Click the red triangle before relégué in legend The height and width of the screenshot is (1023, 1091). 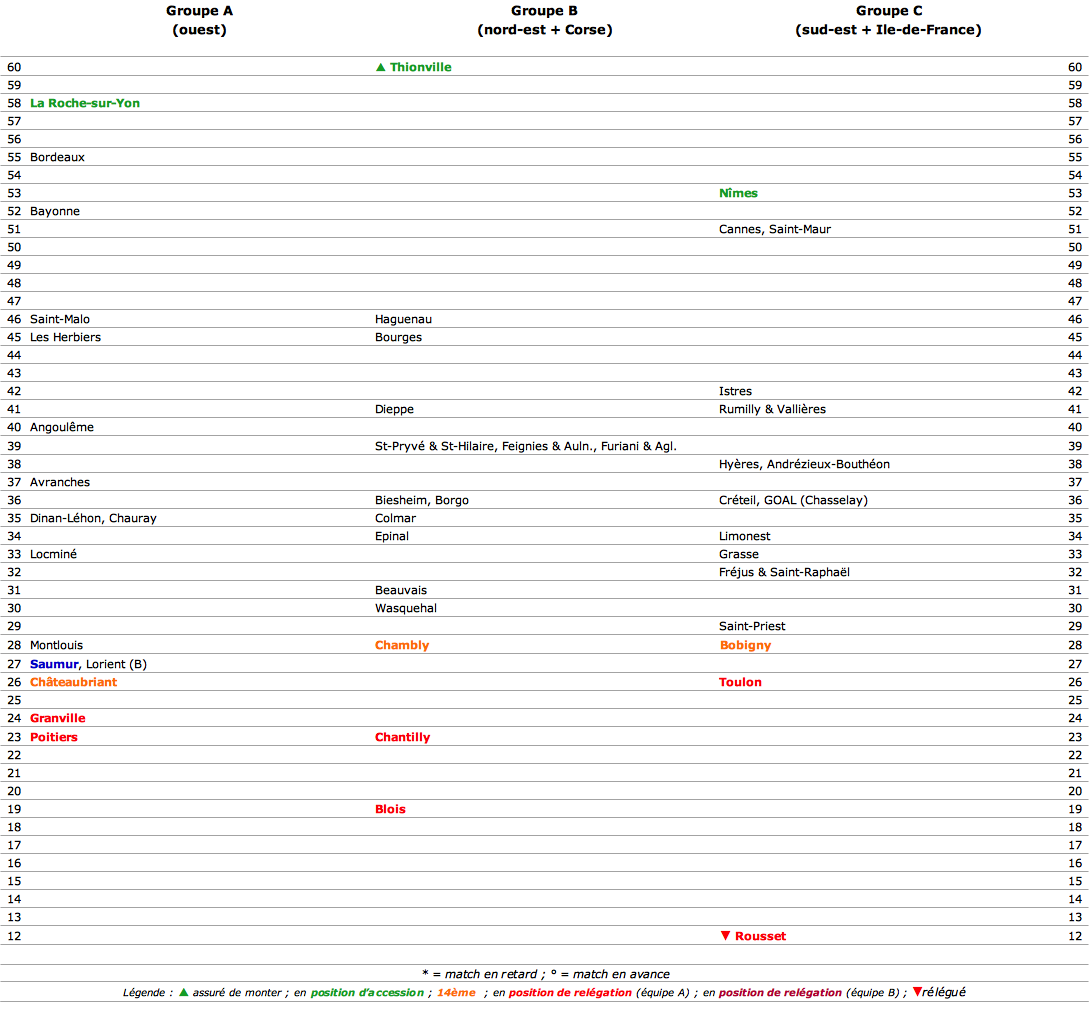click(x=917, y=992)
